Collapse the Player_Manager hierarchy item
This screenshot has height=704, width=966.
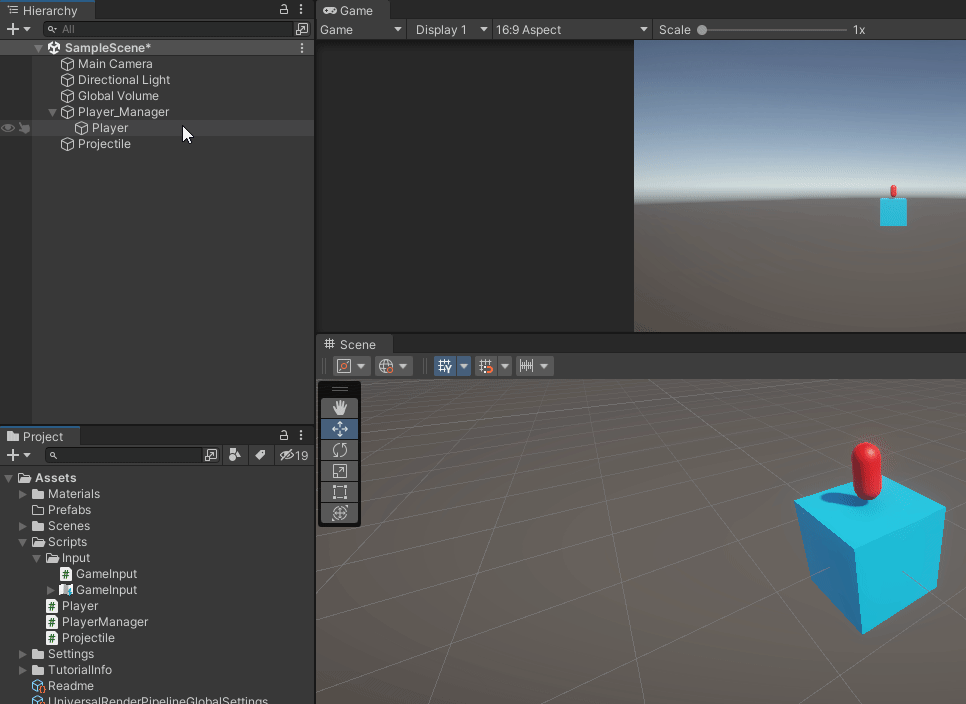(x=52, y=112)
